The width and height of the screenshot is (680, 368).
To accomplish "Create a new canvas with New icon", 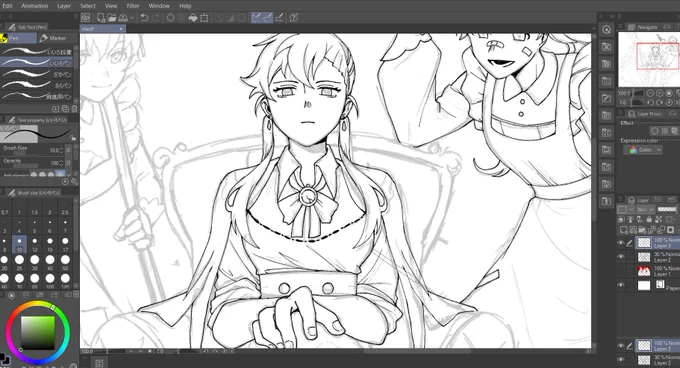I will point(101,18).
